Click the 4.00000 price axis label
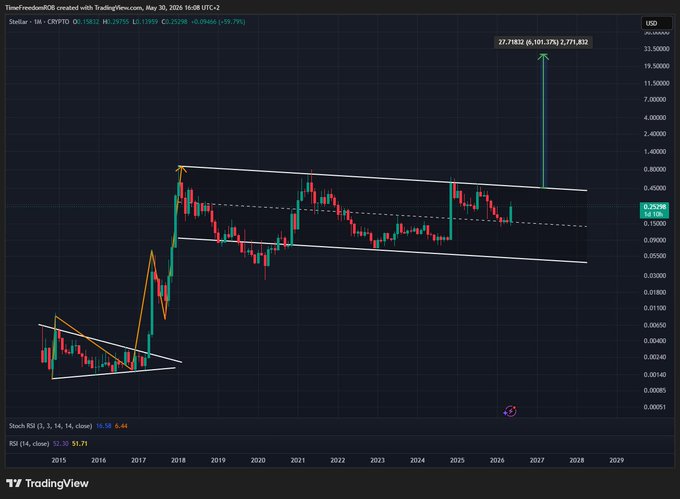The width and height of the screenshot is (680, 499). (655, 118)
